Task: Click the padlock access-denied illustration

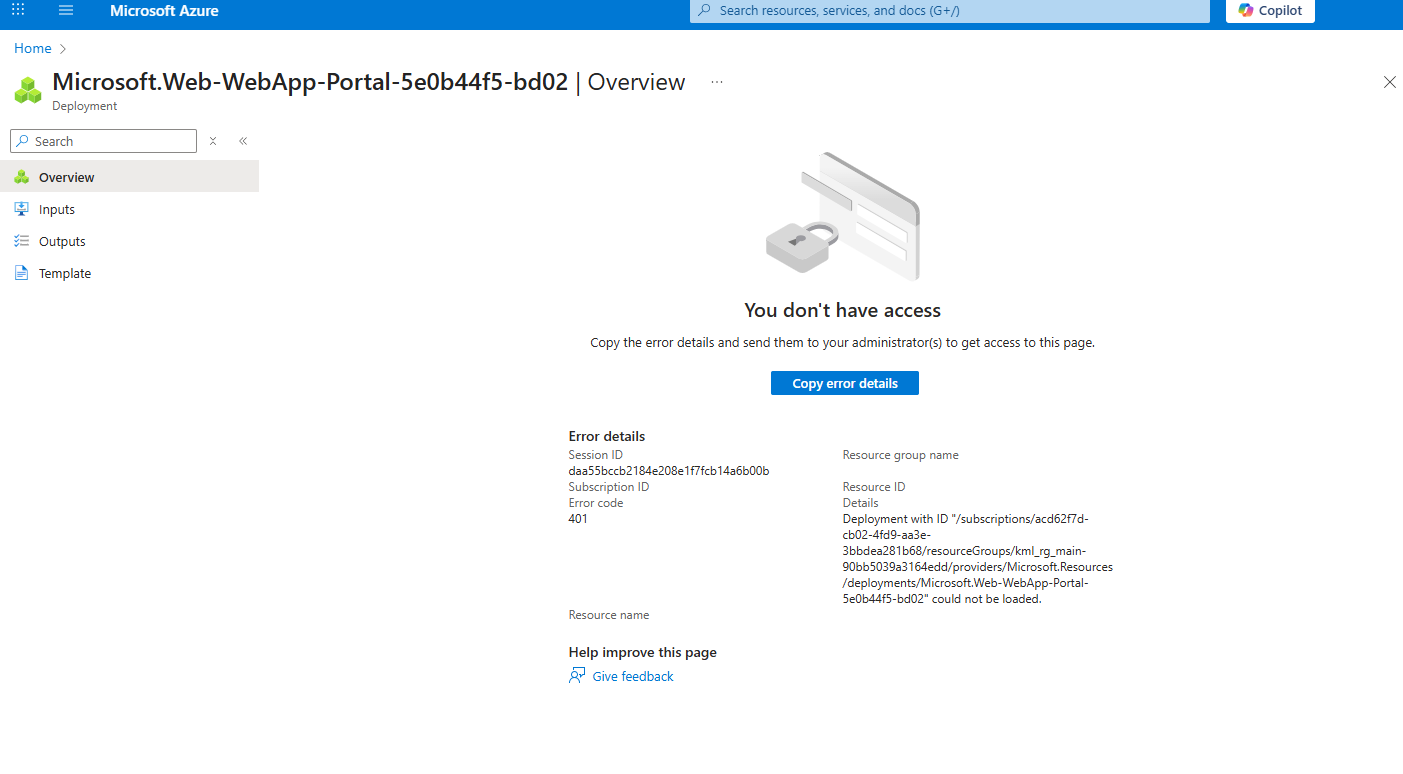Action: point(843,216)
